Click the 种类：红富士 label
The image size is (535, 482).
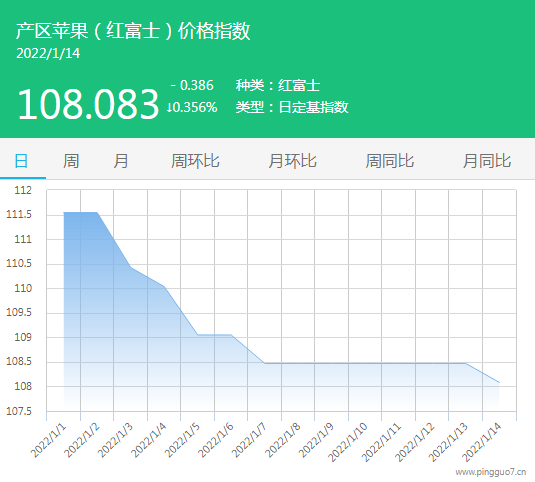click(x=277, y=85)
